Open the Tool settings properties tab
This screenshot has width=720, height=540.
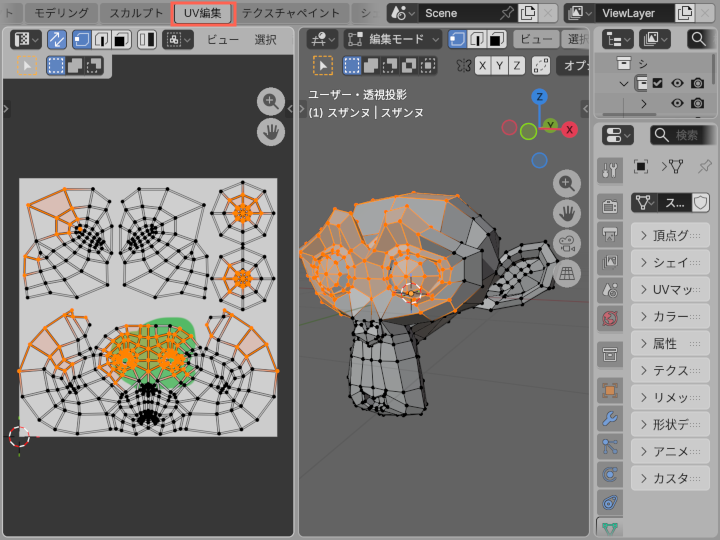pyautogui.click(x=610, y=169)
